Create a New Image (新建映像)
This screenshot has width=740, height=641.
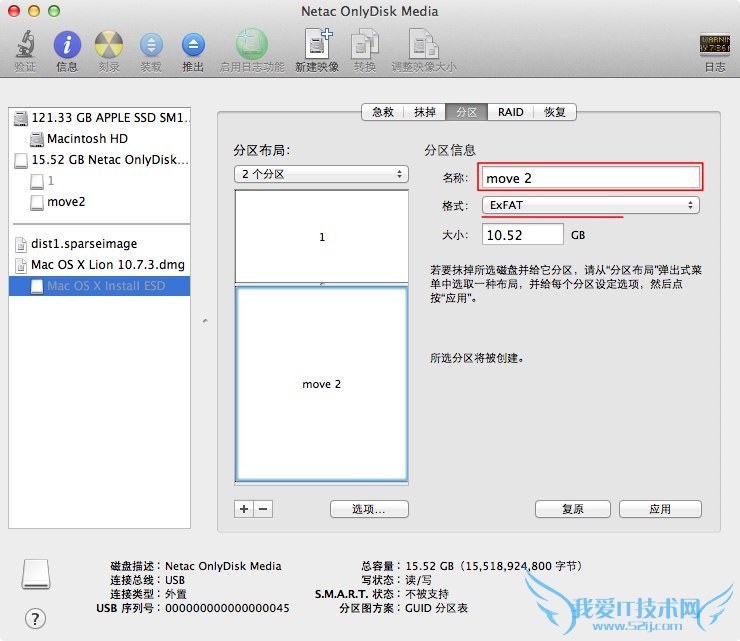[317, 44]
